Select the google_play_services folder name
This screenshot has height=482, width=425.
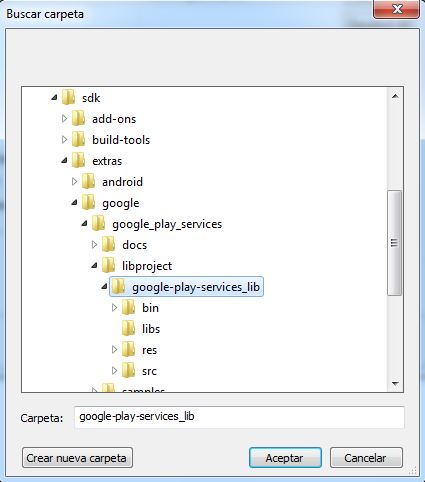coord(167,224)
